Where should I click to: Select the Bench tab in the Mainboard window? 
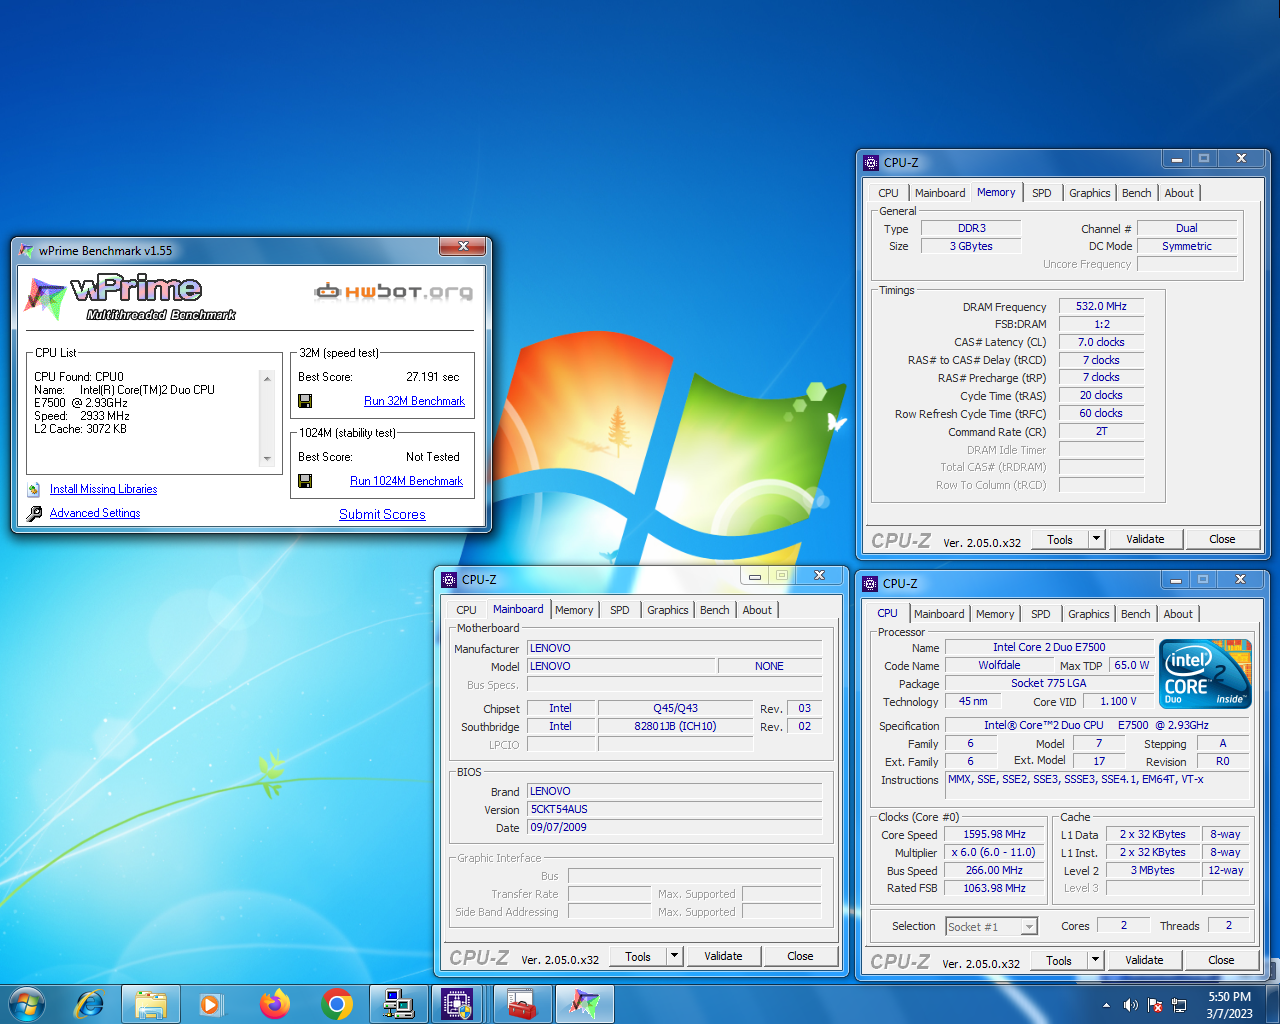[714, 610]
